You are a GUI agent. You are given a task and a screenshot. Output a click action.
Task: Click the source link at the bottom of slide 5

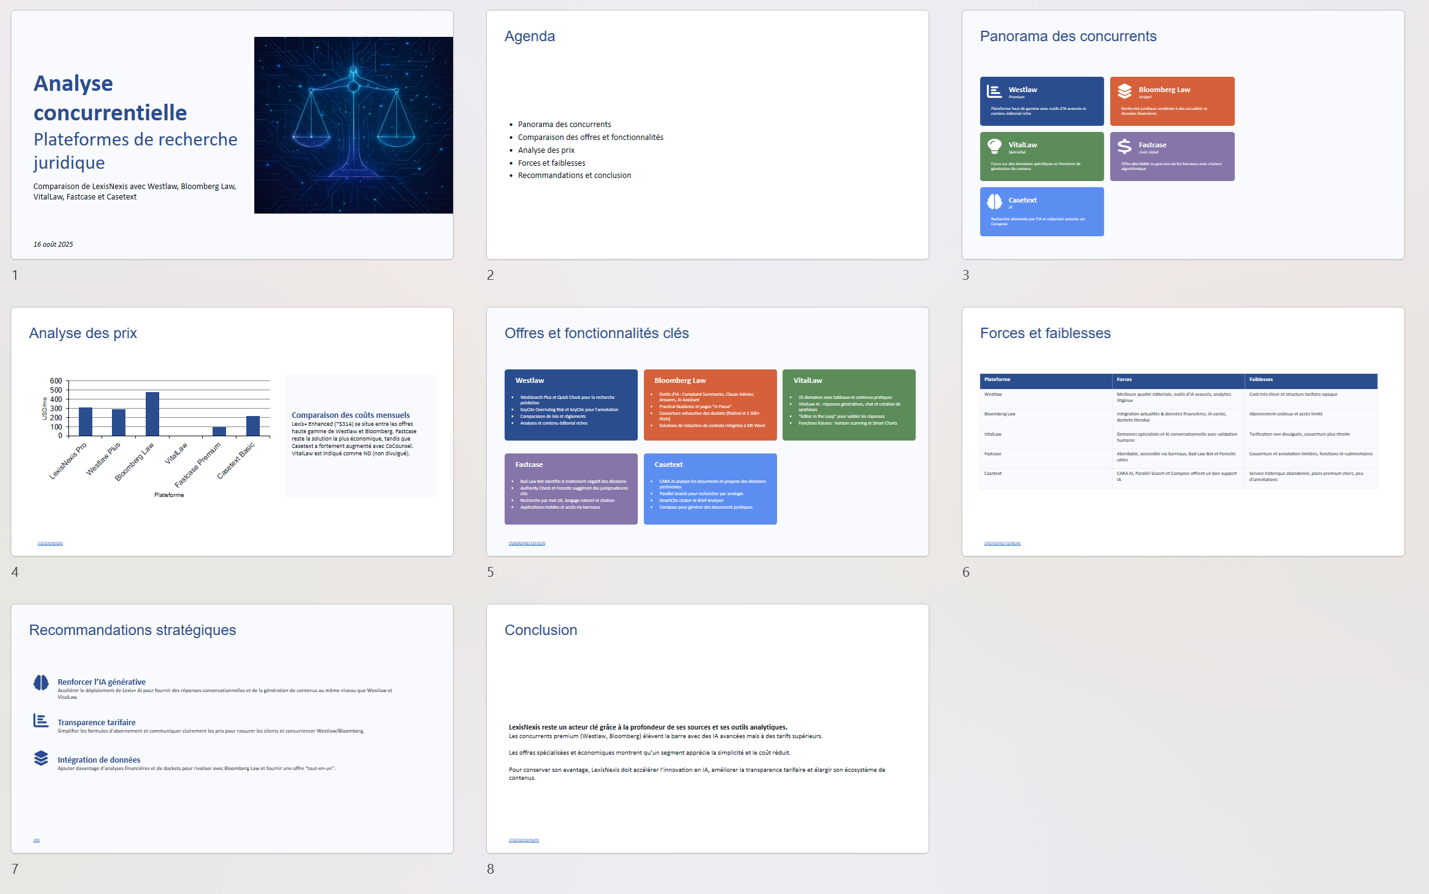coord(527,543)
